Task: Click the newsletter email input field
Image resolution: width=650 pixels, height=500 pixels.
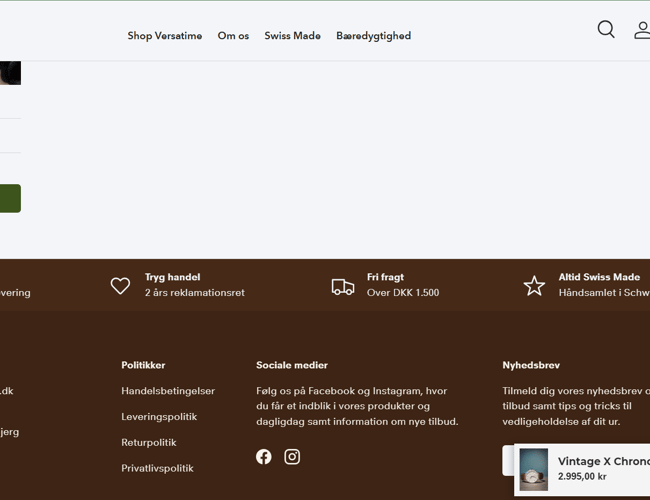Action: tap(508, 461)
